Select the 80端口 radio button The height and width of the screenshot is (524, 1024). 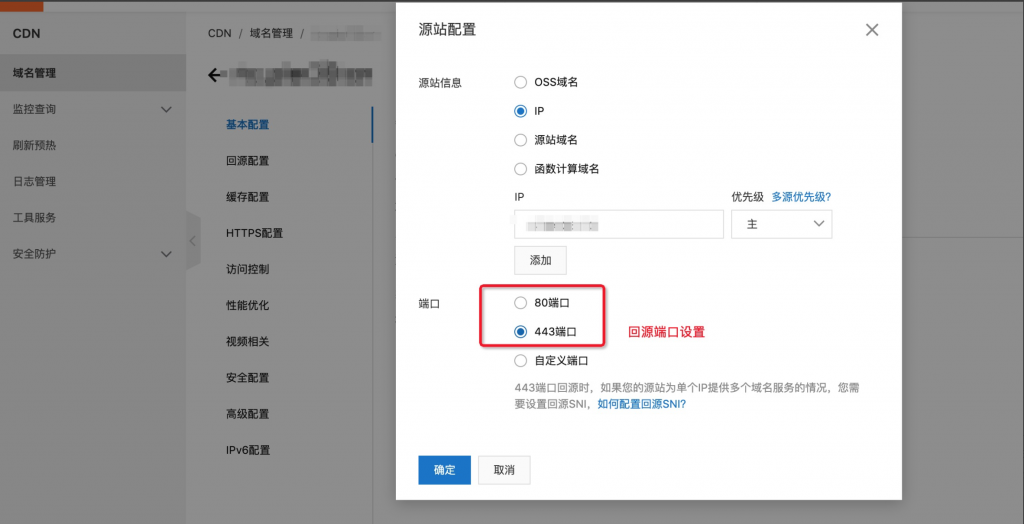[520, 303]
